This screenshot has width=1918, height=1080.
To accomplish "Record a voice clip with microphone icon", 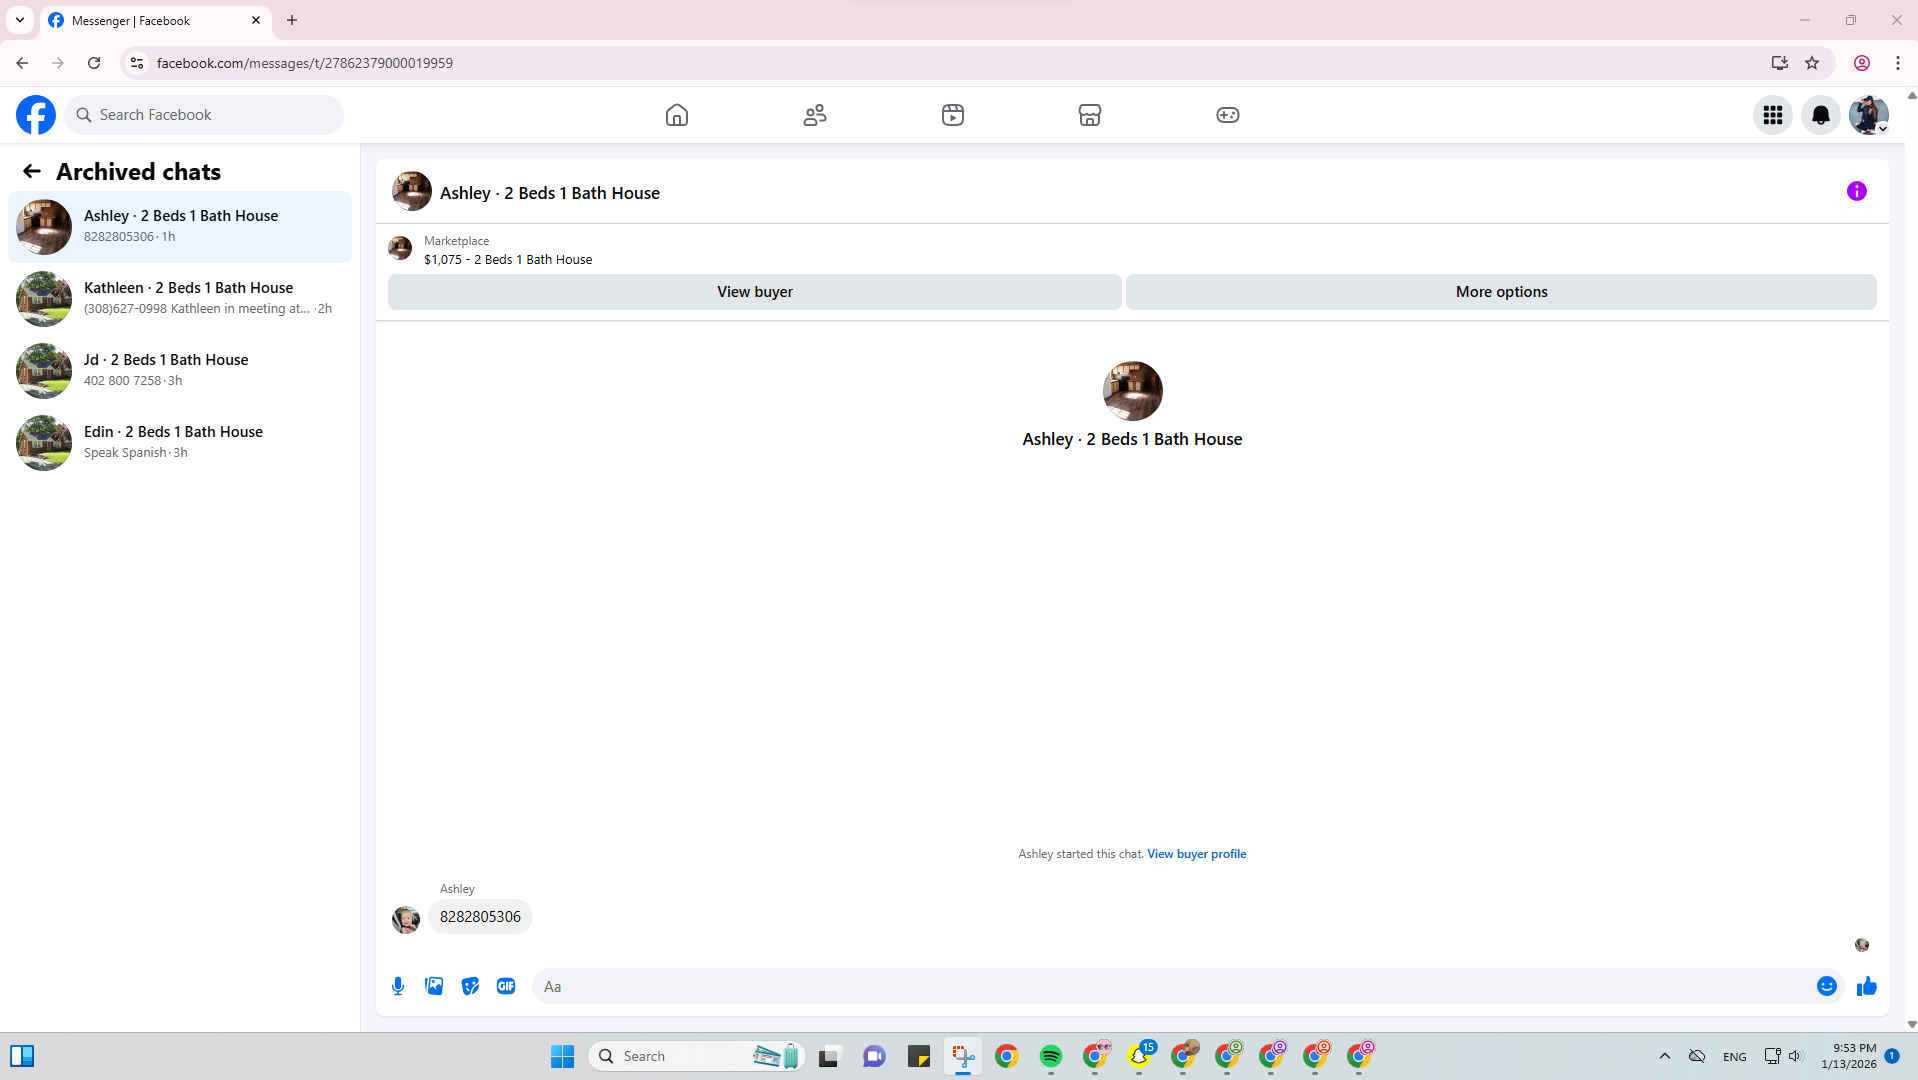I will (x=398, y=986).
